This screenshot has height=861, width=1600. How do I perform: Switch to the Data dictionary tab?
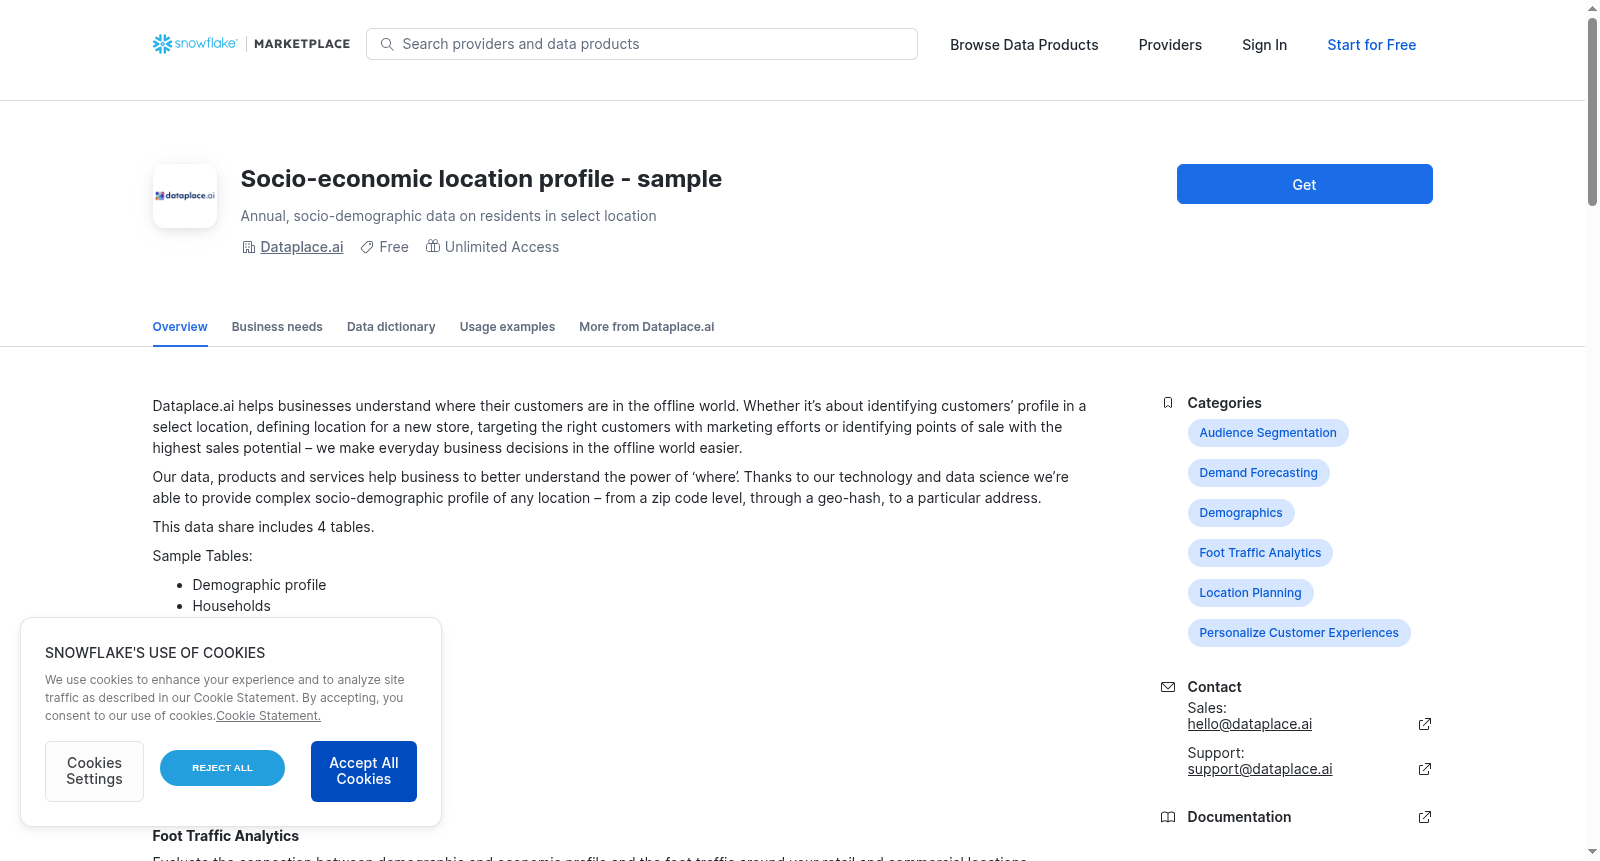click(x=391, y=327)
